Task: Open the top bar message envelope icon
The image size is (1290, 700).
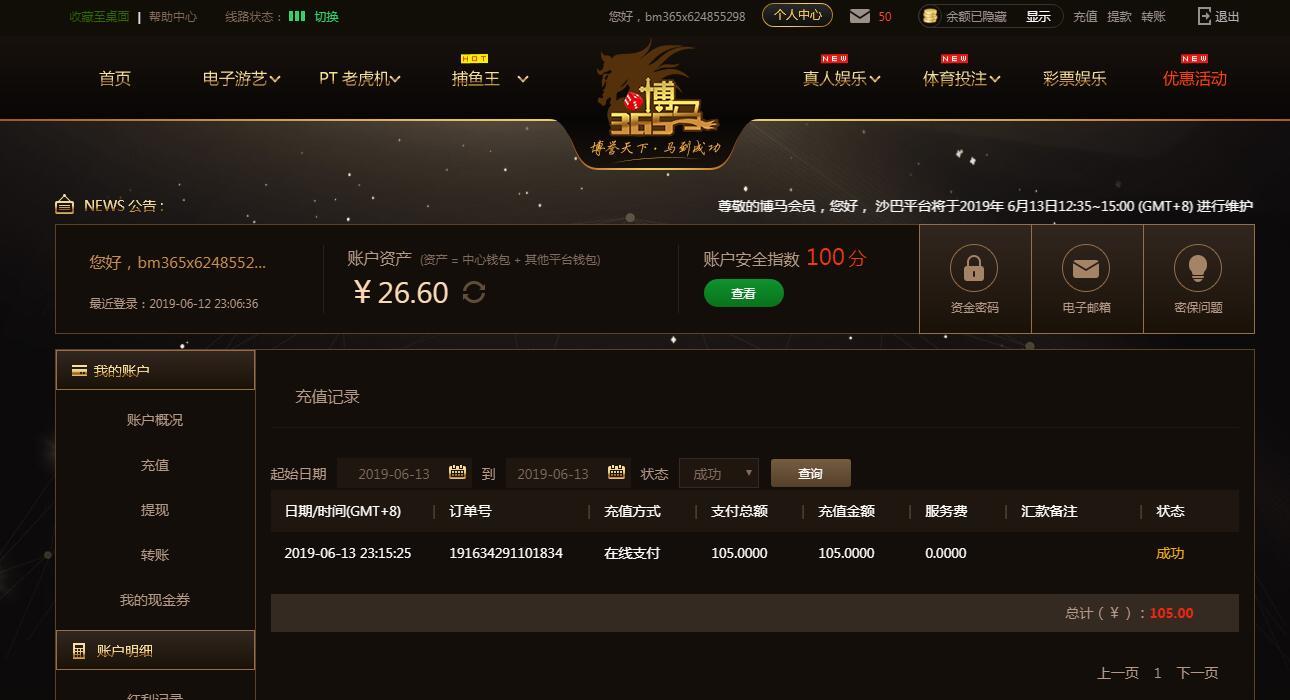Action: coord(860,16)
